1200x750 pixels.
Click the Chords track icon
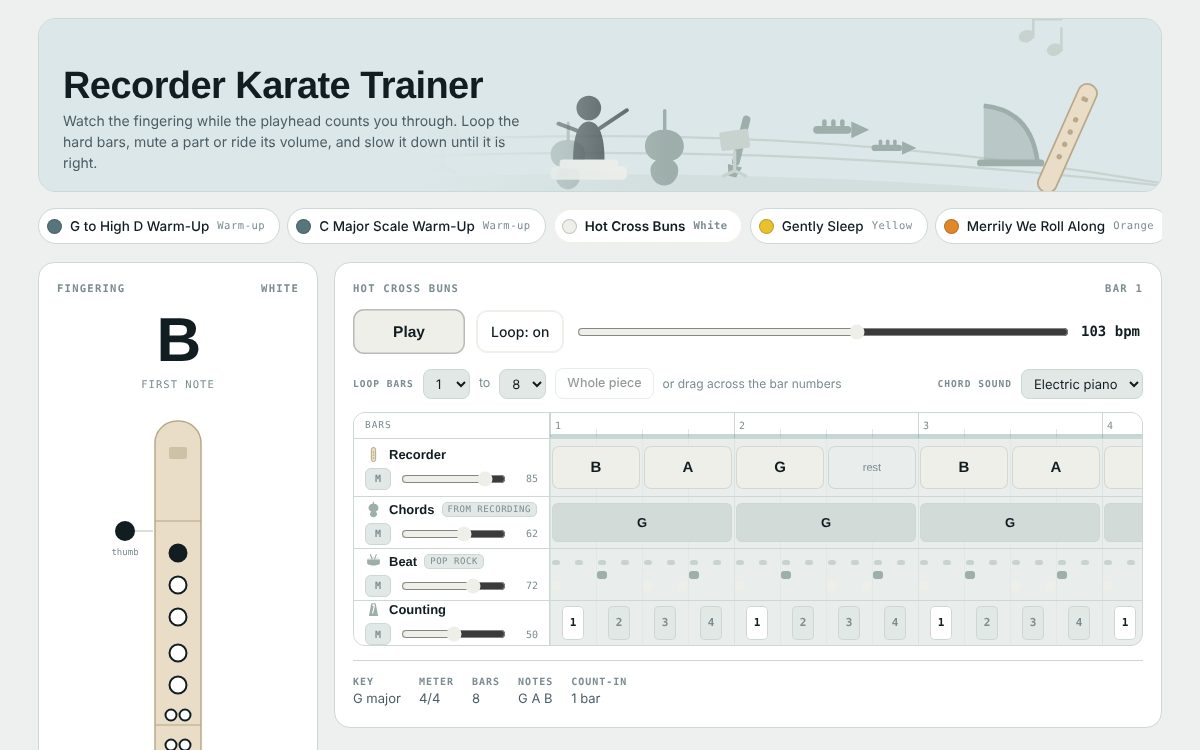[373, 509]
